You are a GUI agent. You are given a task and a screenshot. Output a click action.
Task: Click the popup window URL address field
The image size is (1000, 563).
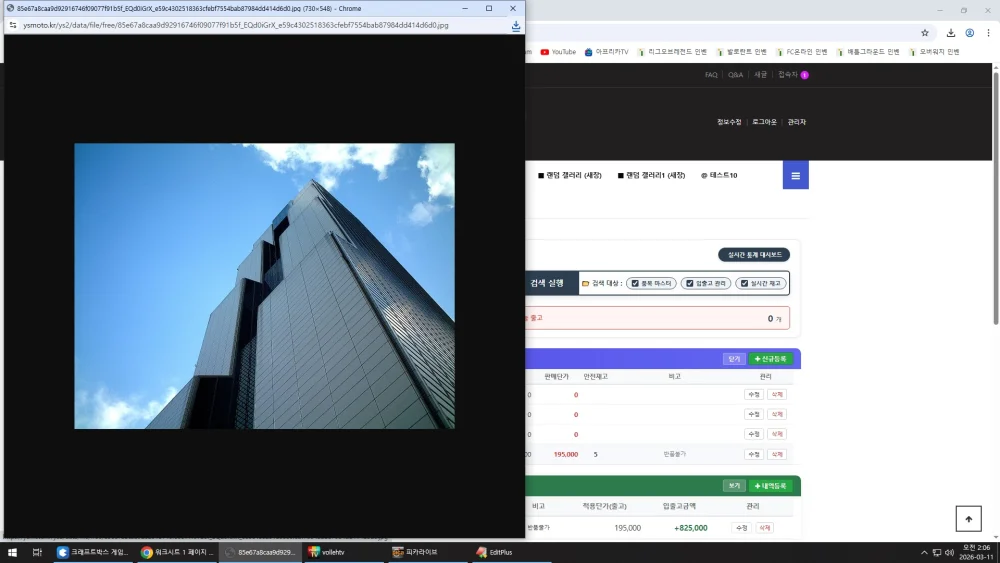click(x=236, y=26)
